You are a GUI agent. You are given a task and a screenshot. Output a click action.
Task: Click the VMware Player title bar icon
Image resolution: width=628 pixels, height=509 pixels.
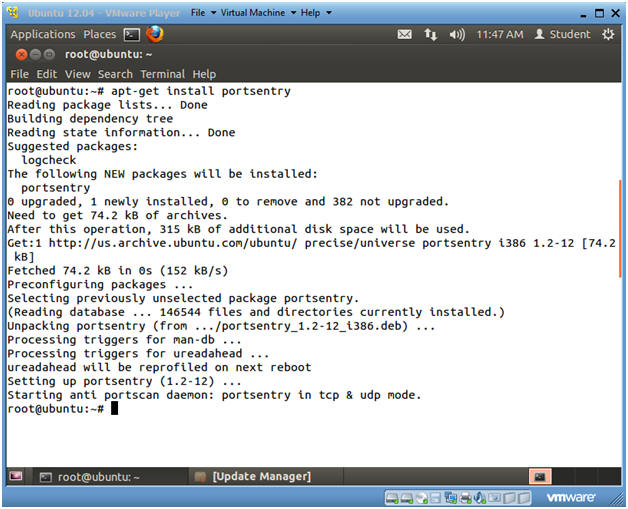(x=13, y=13)
